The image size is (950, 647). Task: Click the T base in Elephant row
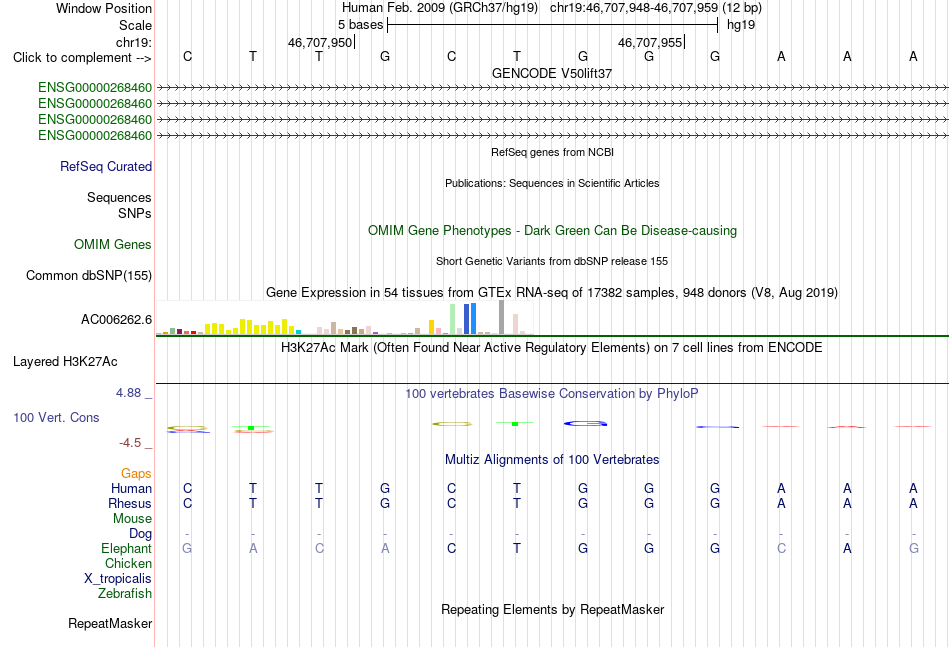pos(517,548)
